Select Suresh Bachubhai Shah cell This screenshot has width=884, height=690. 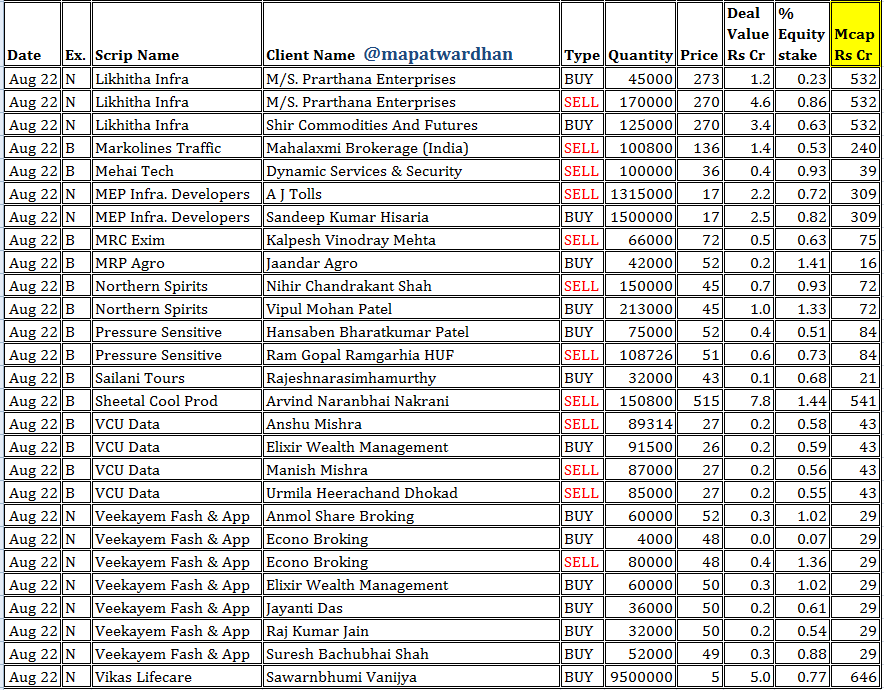click(x=411, y=654)
